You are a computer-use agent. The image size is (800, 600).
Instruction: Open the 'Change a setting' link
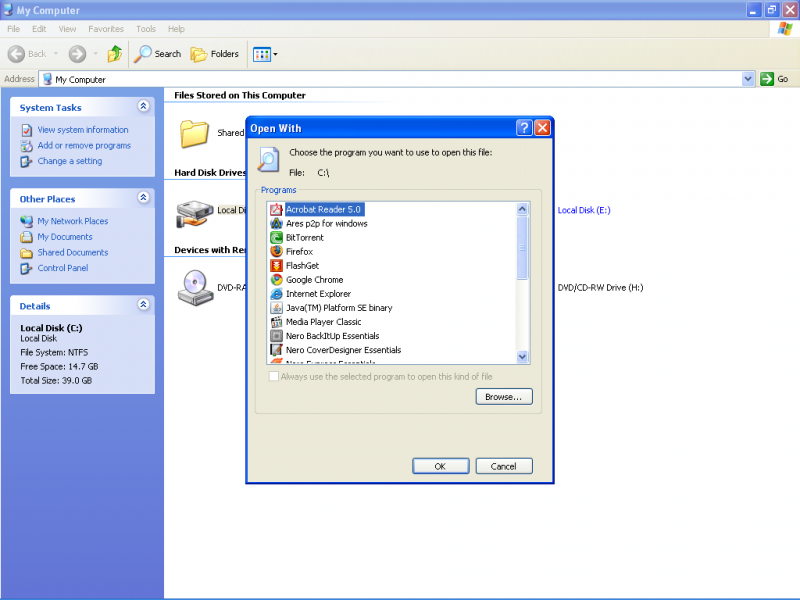click(69, 161)
